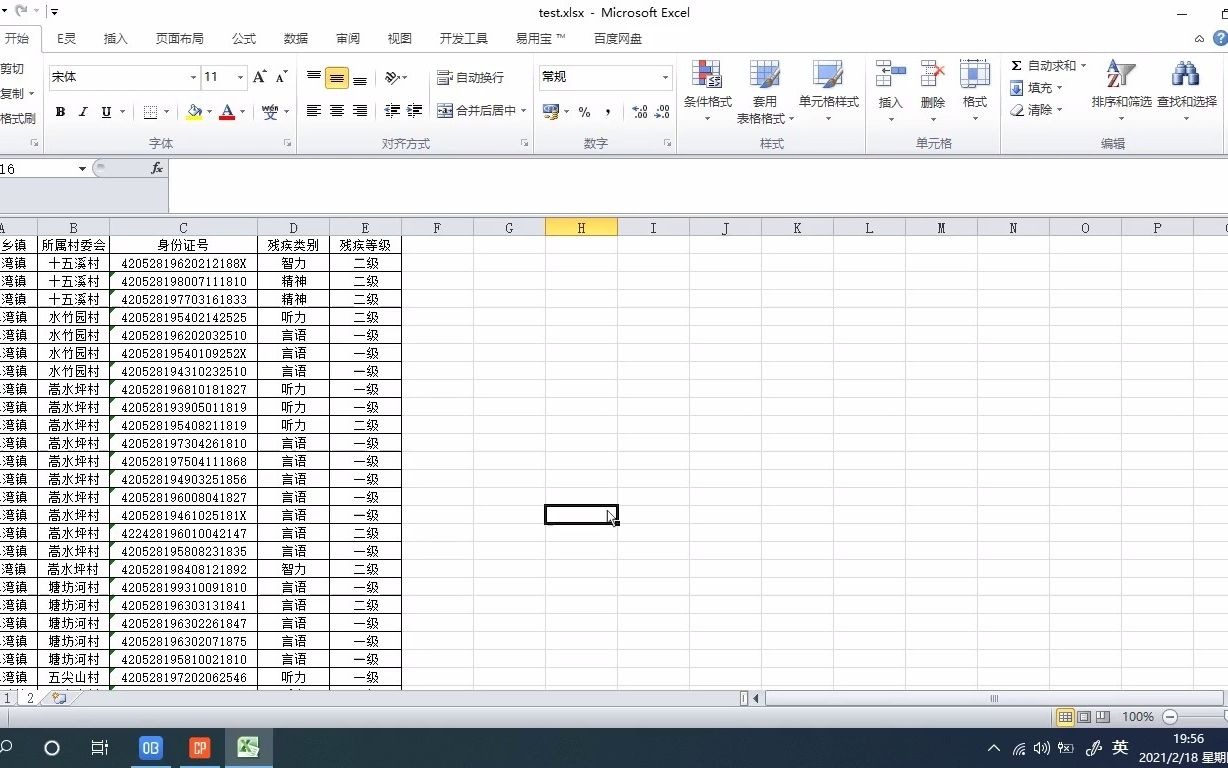Toggle underline formatting
Screen dimensions: 1228x768
point(106,112)
